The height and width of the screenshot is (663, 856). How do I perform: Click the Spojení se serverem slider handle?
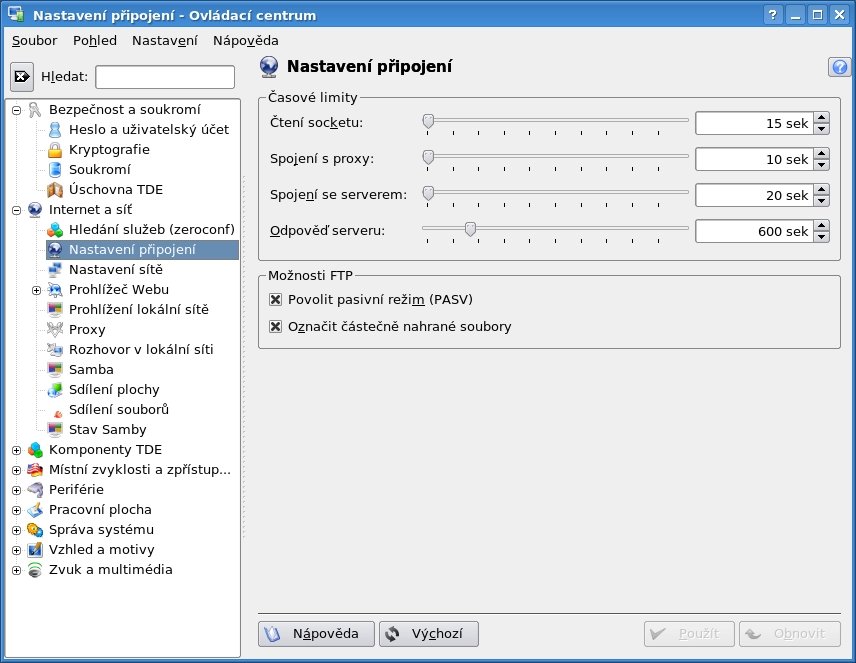coord(429,193)
